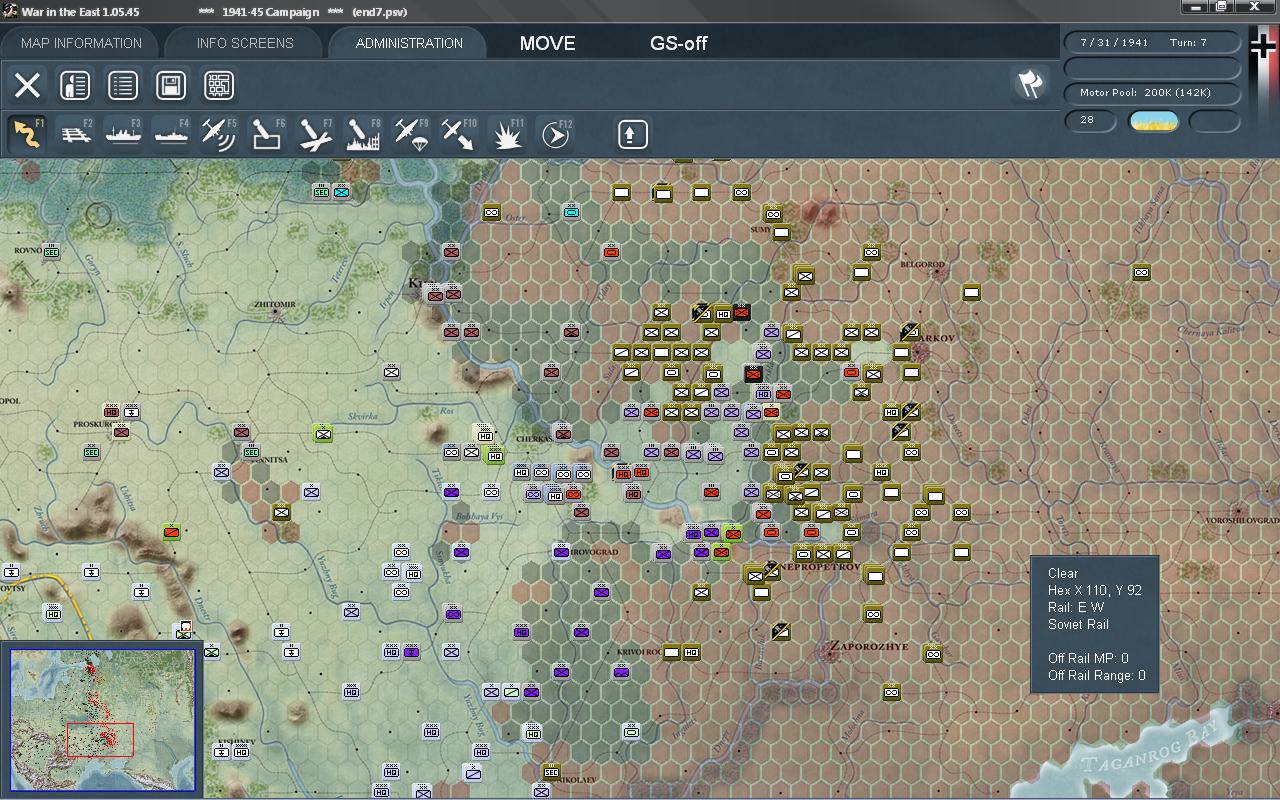
Task: Open the brick-pattern grid icon
Action: (219, 85)
